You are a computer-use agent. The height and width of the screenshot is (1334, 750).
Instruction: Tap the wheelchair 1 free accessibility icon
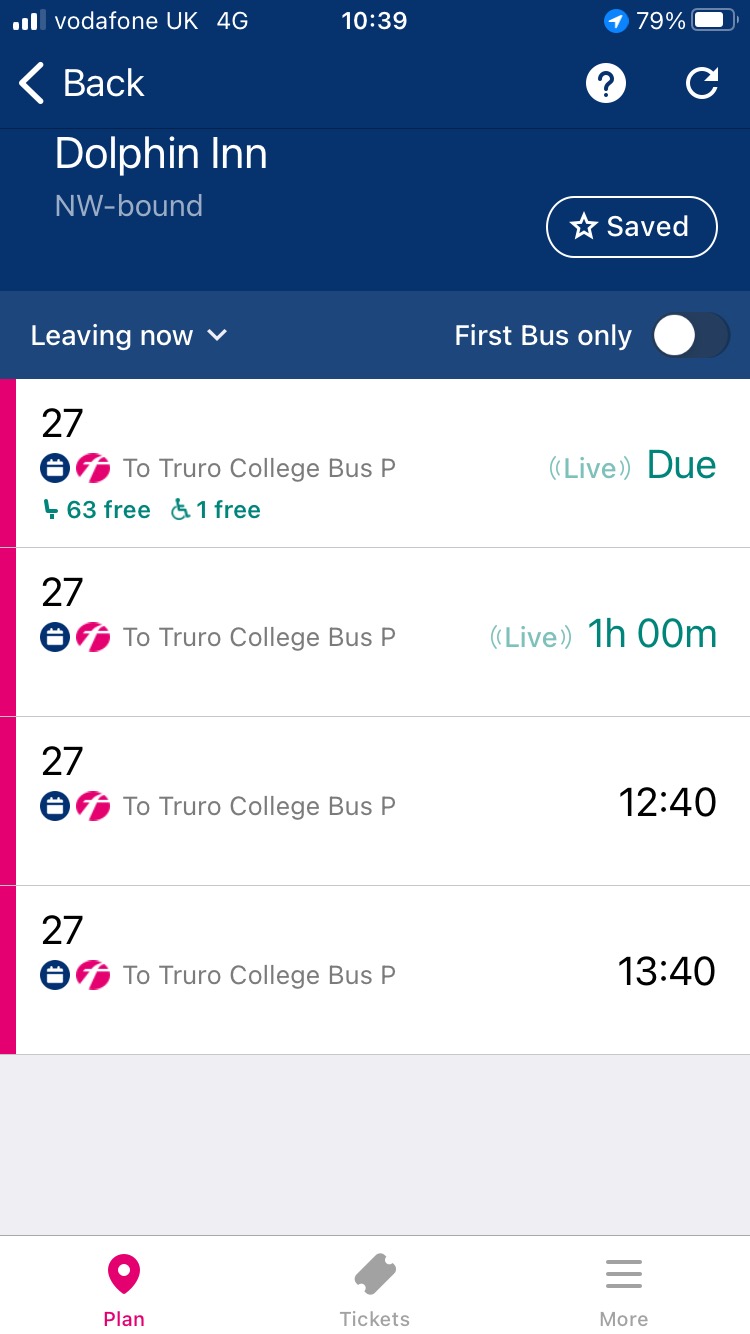pos(180,510)
